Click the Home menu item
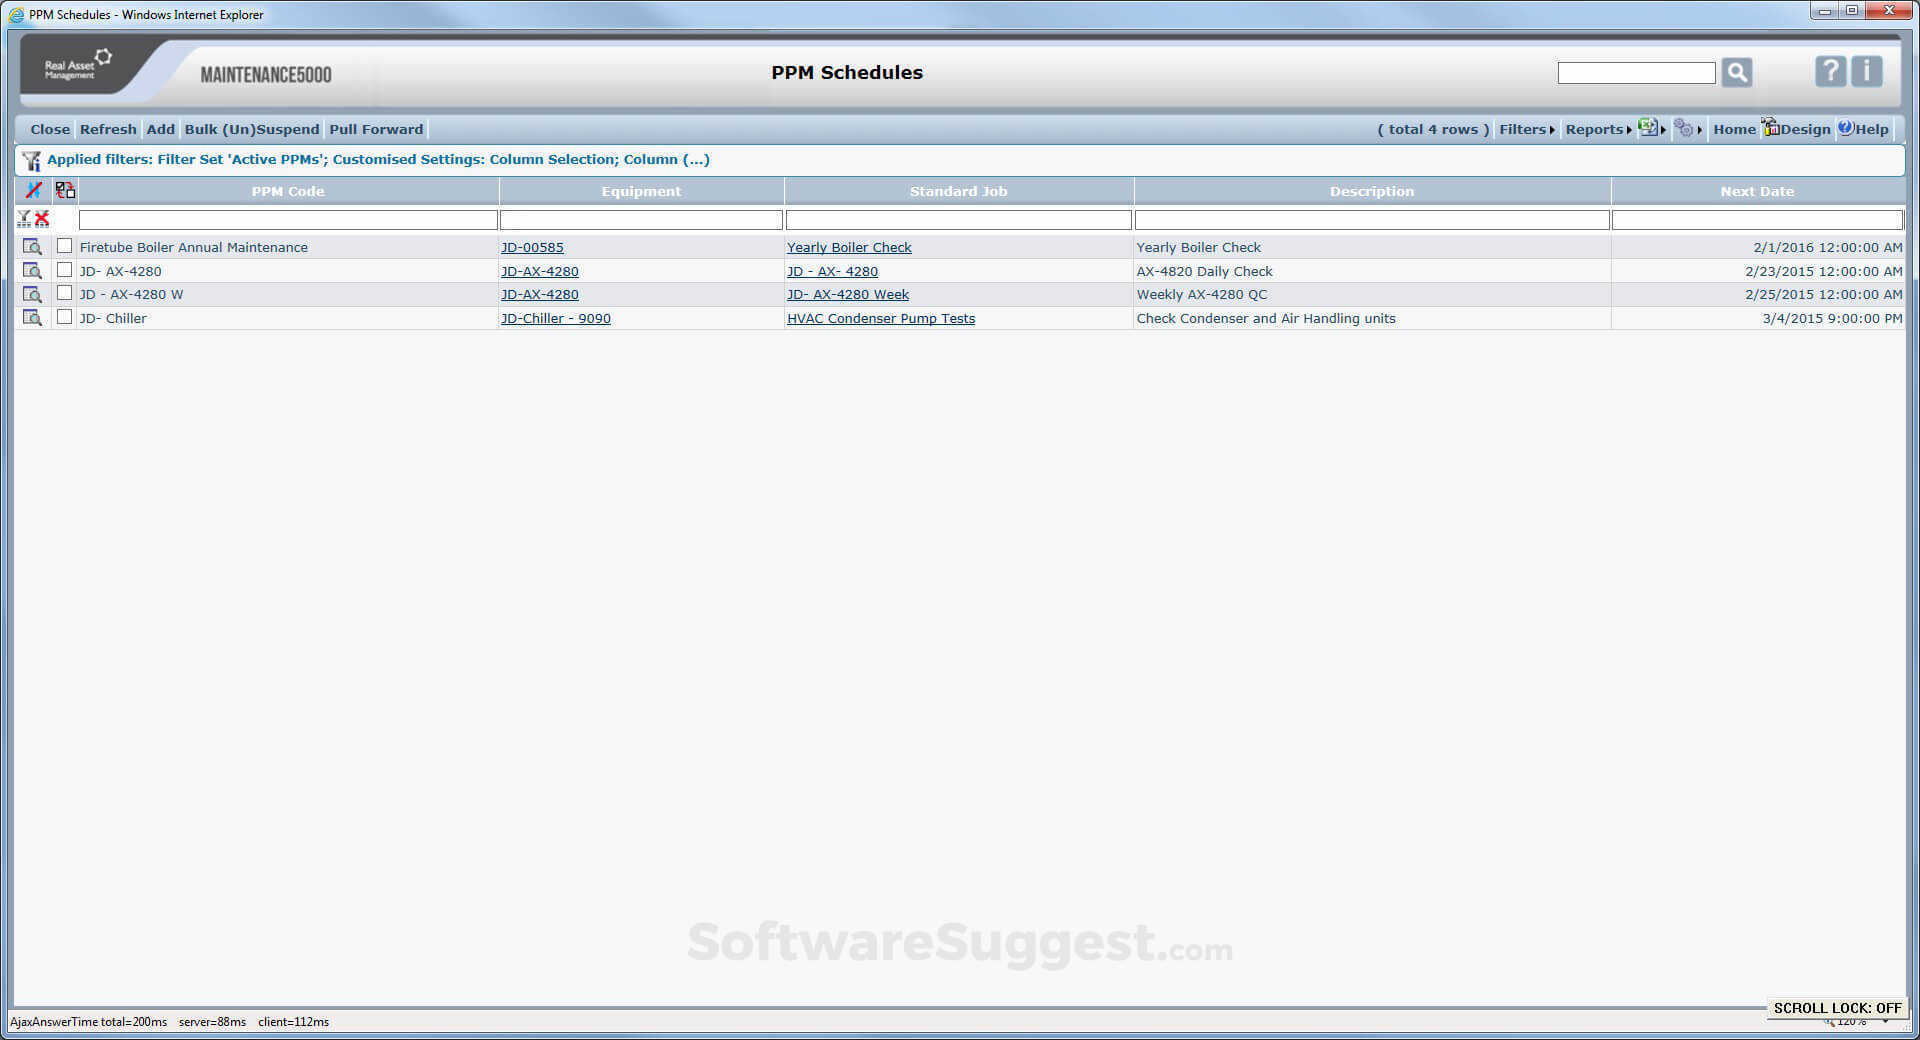 tap(1735, 129)
